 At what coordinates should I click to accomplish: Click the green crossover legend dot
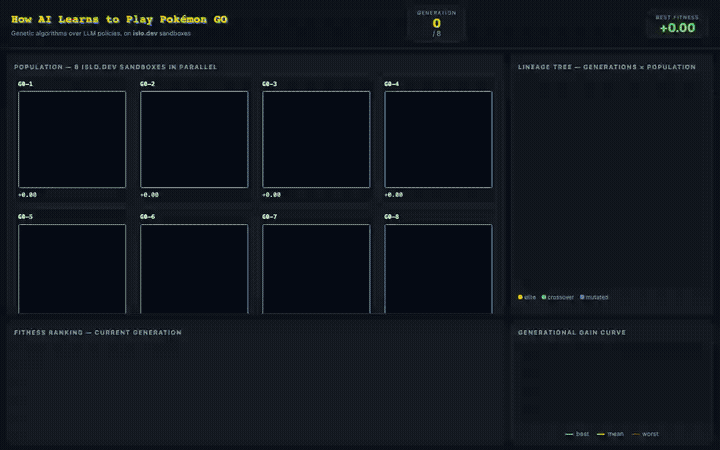tap(544, 297)
